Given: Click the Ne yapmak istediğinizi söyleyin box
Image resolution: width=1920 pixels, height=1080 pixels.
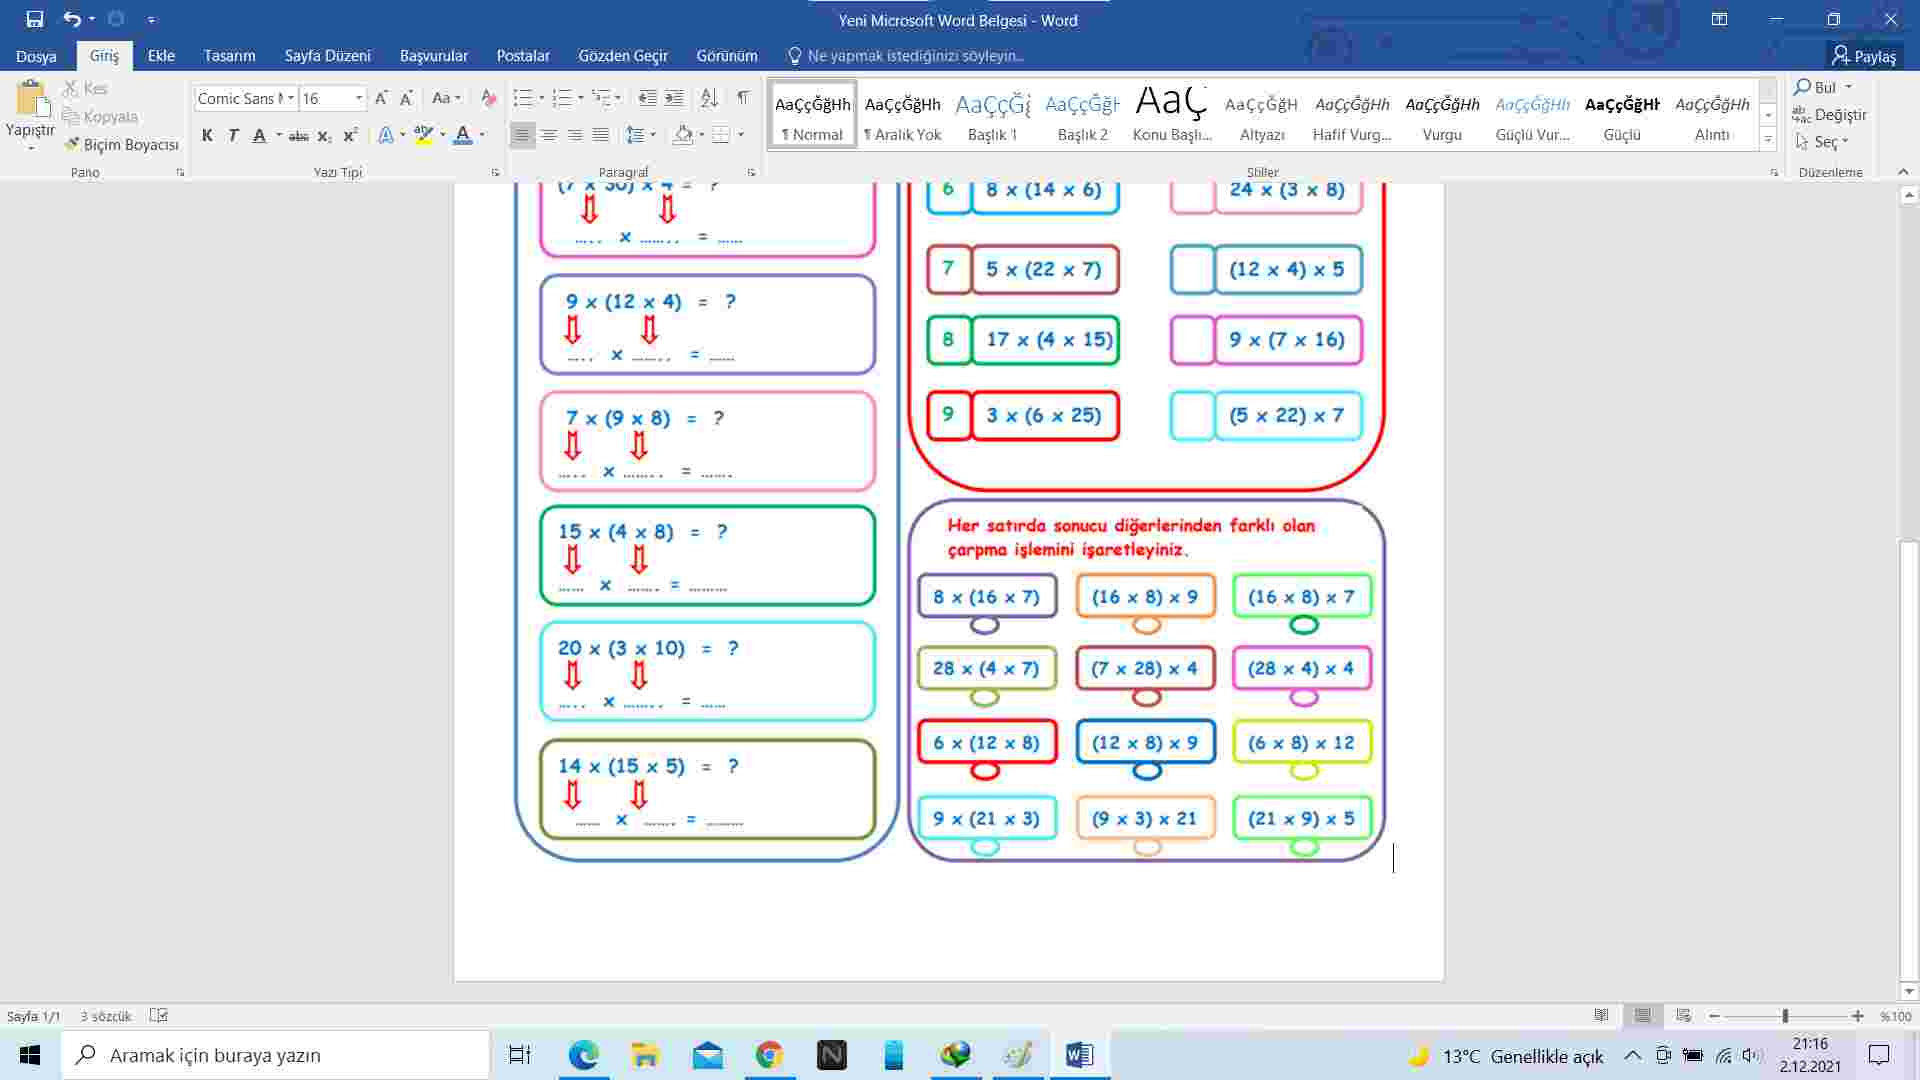Looking at the screenshot, I should 906,56.
